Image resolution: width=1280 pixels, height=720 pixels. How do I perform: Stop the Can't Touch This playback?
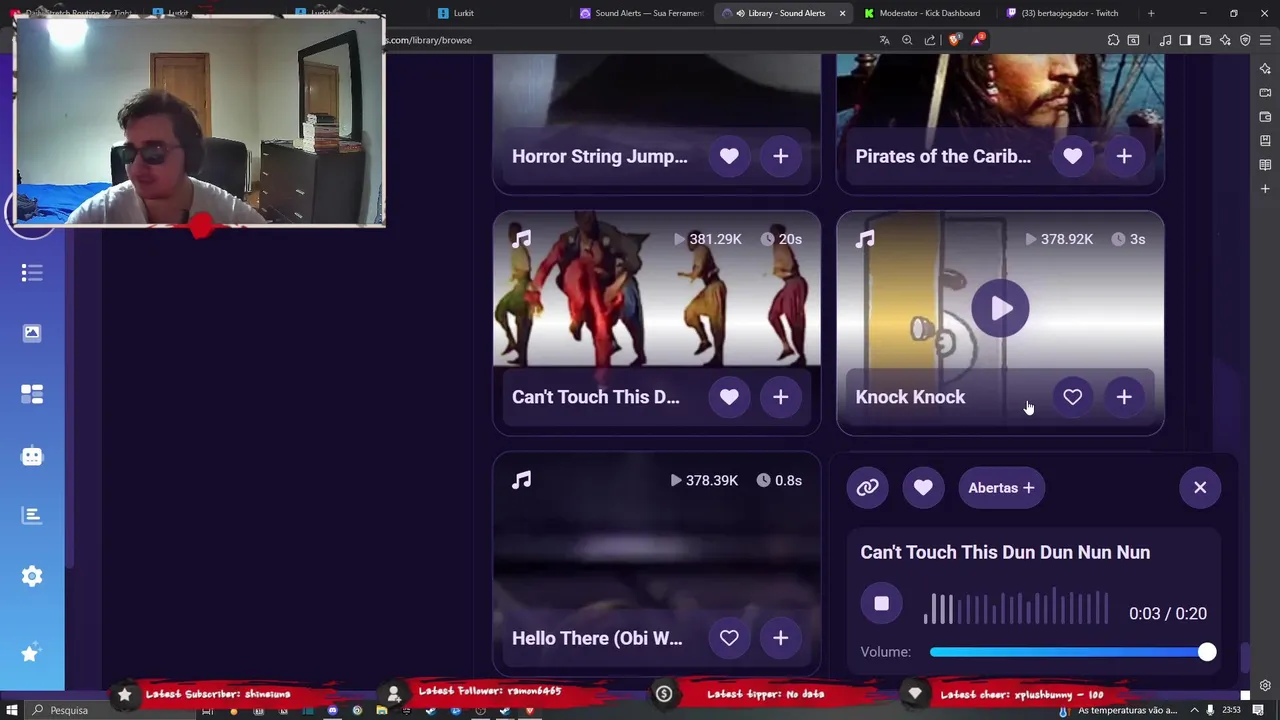(881, 604)
